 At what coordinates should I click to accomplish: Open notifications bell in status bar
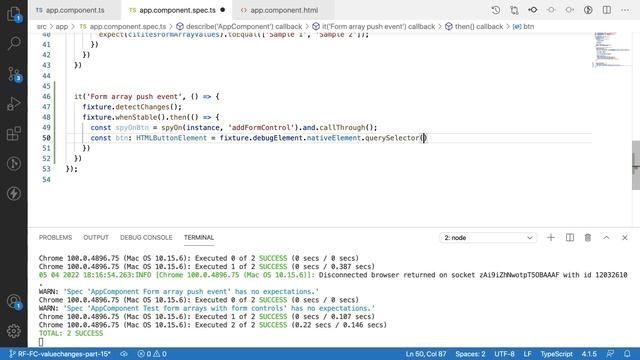click(627, 354)
